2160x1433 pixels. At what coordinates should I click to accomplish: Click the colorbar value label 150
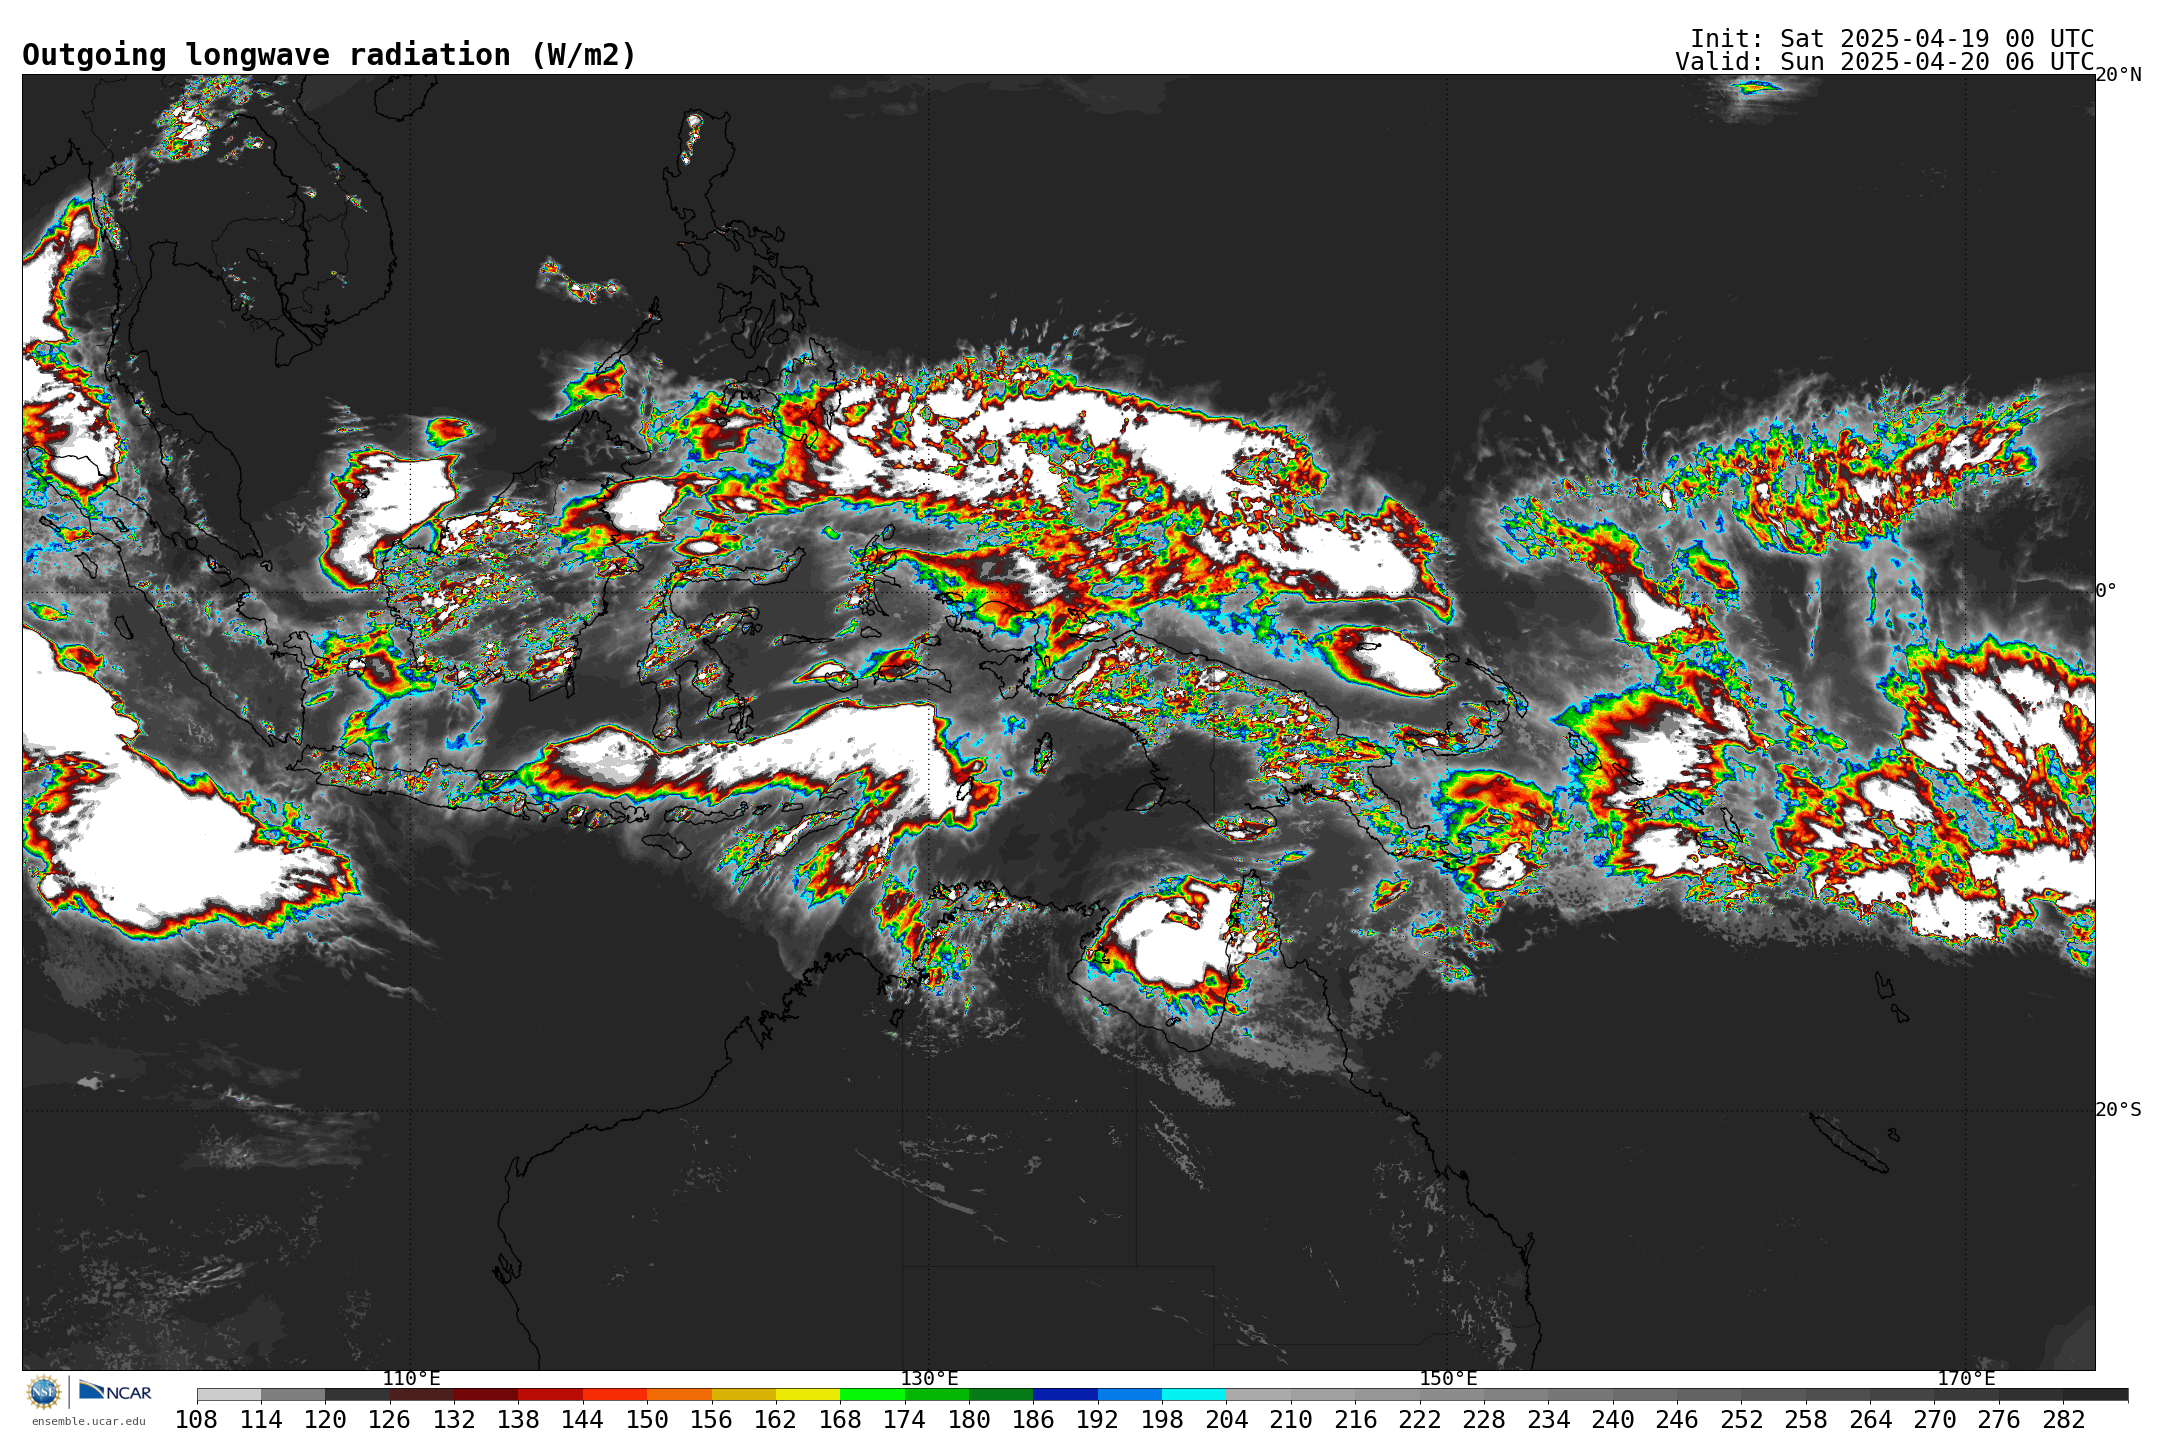pyautogui.click(x=647, y=1420)
